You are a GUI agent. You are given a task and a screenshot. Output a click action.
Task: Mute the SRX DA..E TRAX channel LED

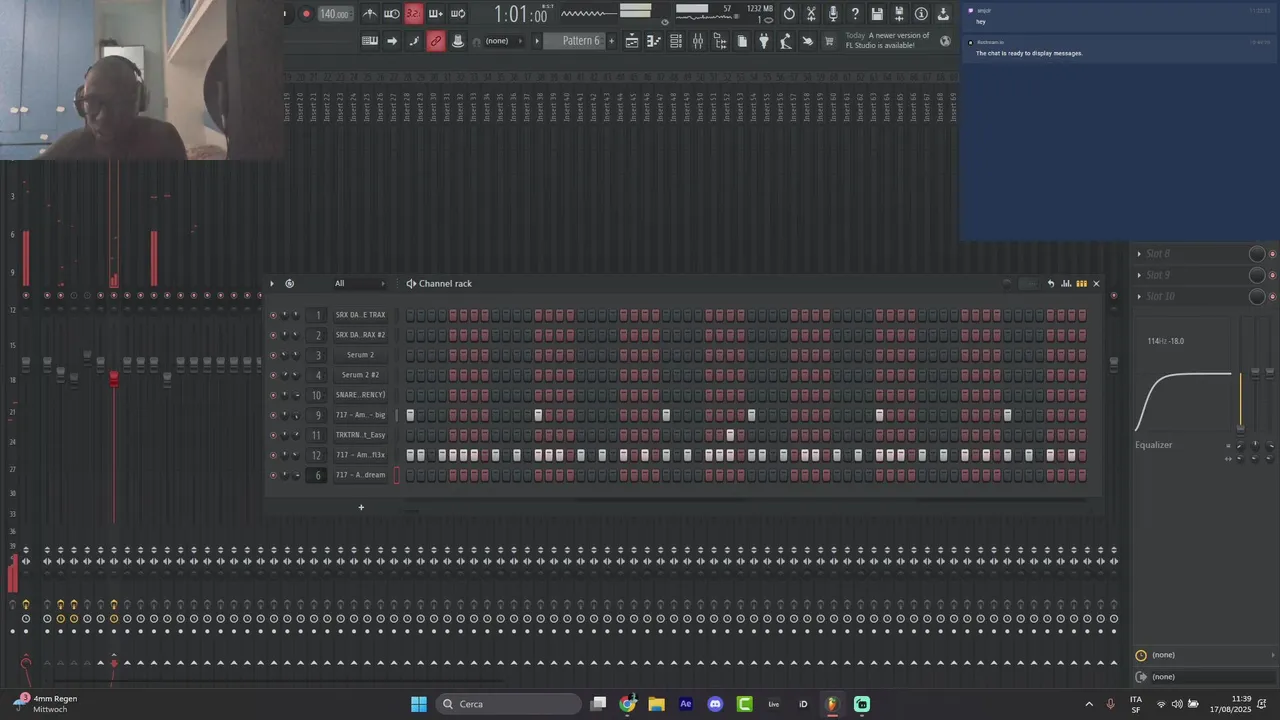click(273, 315)
